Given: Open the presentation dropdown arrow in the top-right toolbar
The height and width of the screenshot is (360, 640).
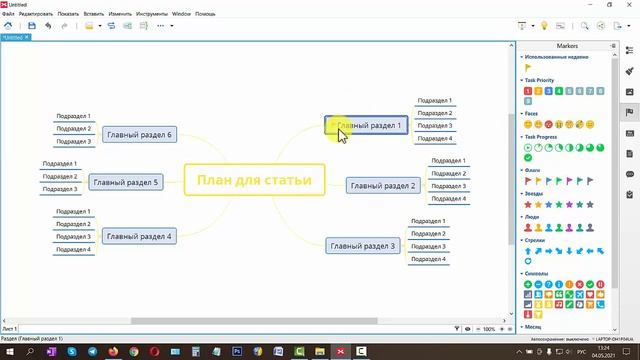Looking at the screenshot, I should (533, 26).
